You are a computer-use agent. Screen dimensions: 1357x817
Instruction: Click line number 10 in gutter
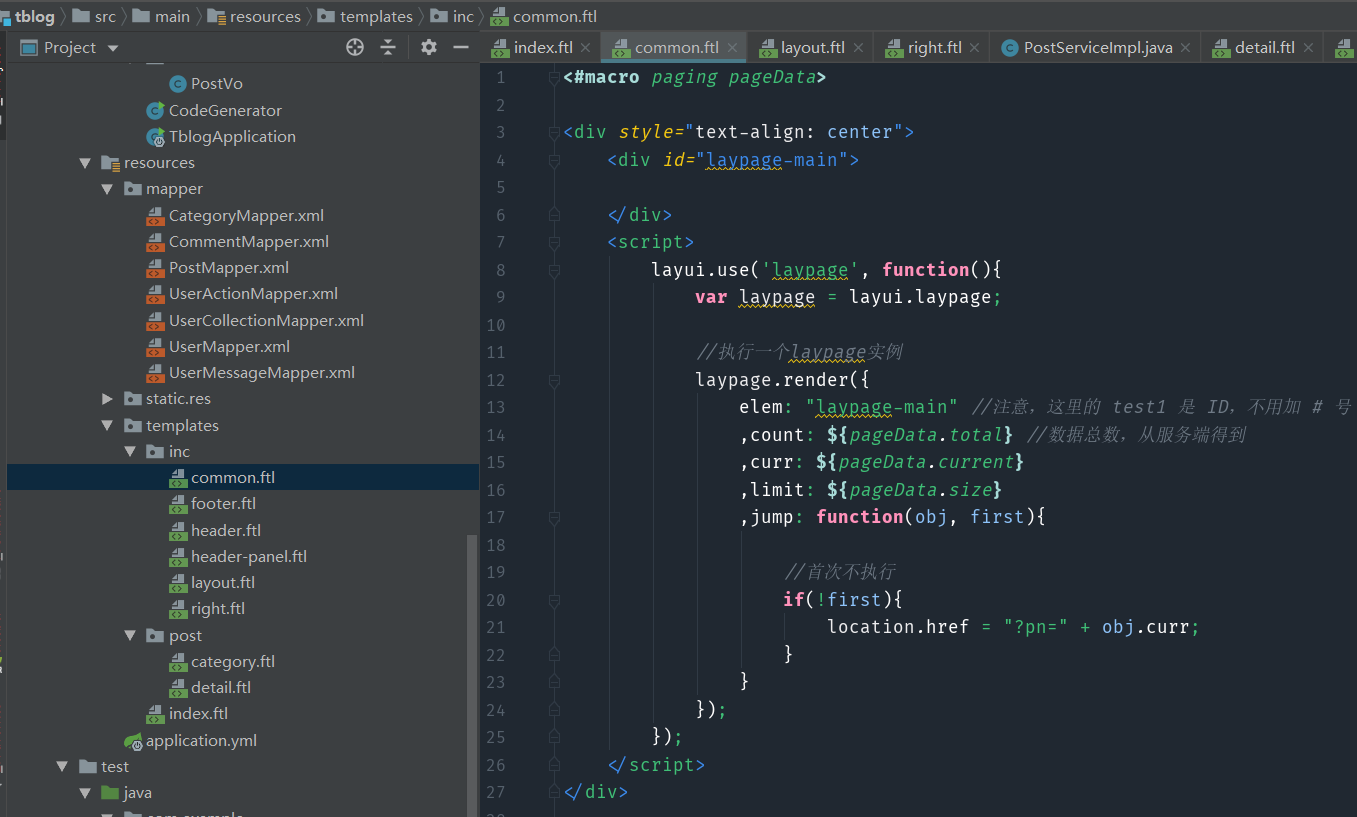point(496,325)
